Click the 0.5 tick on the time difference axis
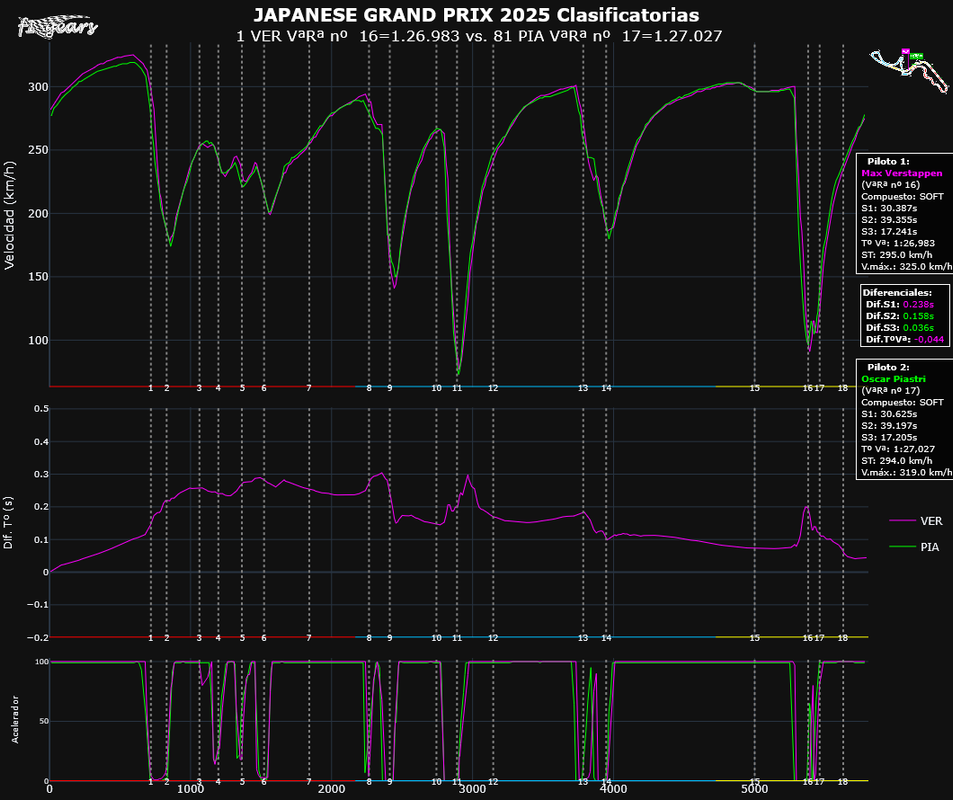The width and height of the screenshot is (953, 800). pyautogui.click(x=41, y=409)
